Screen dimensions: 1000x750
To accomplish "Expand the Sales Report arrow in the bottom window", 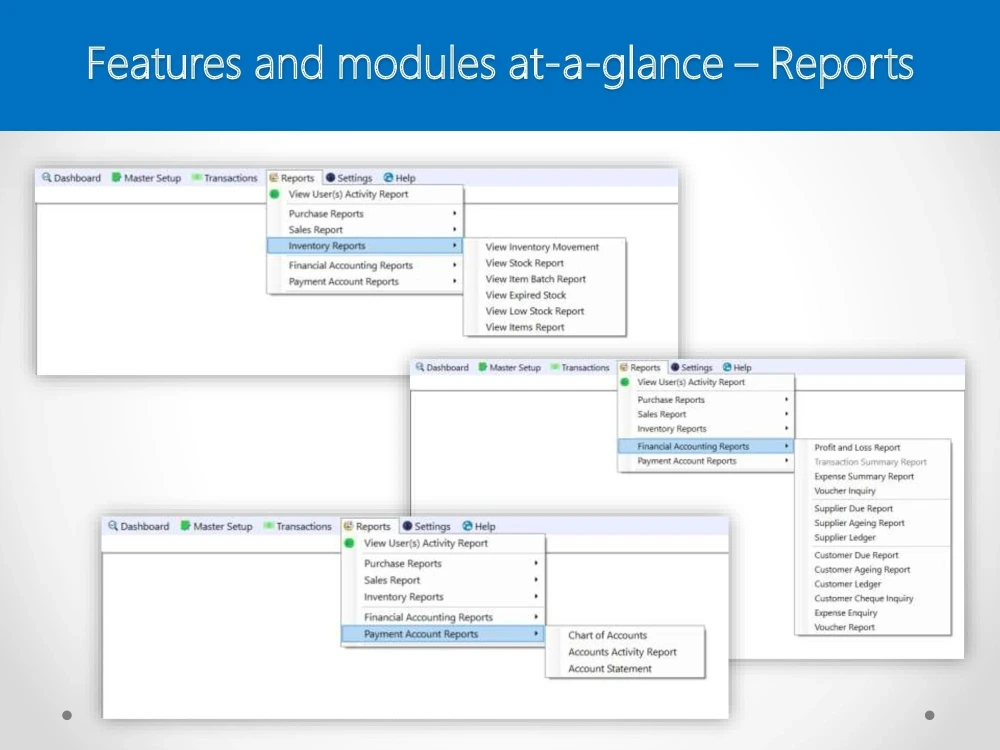I will 536,580.
